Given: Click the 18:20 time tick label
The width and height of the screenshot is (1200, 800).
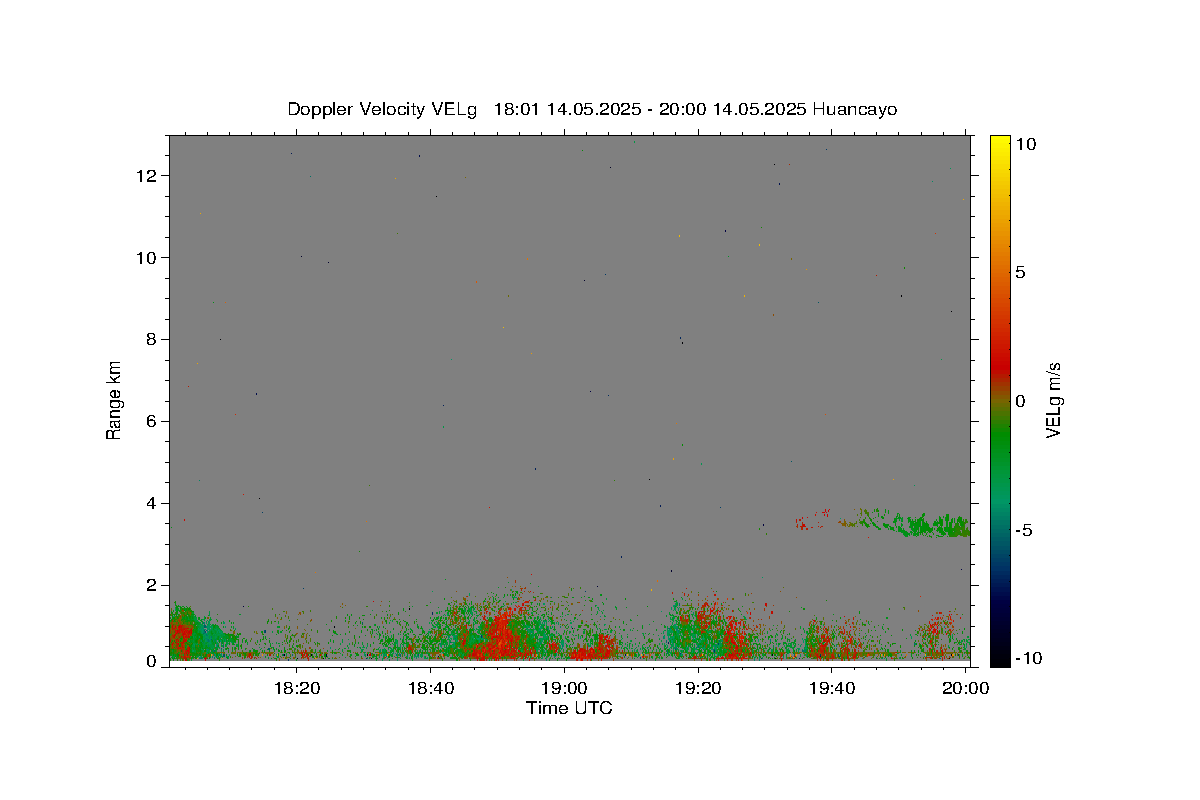Looking at the screenshot, I should click(297, 688).
